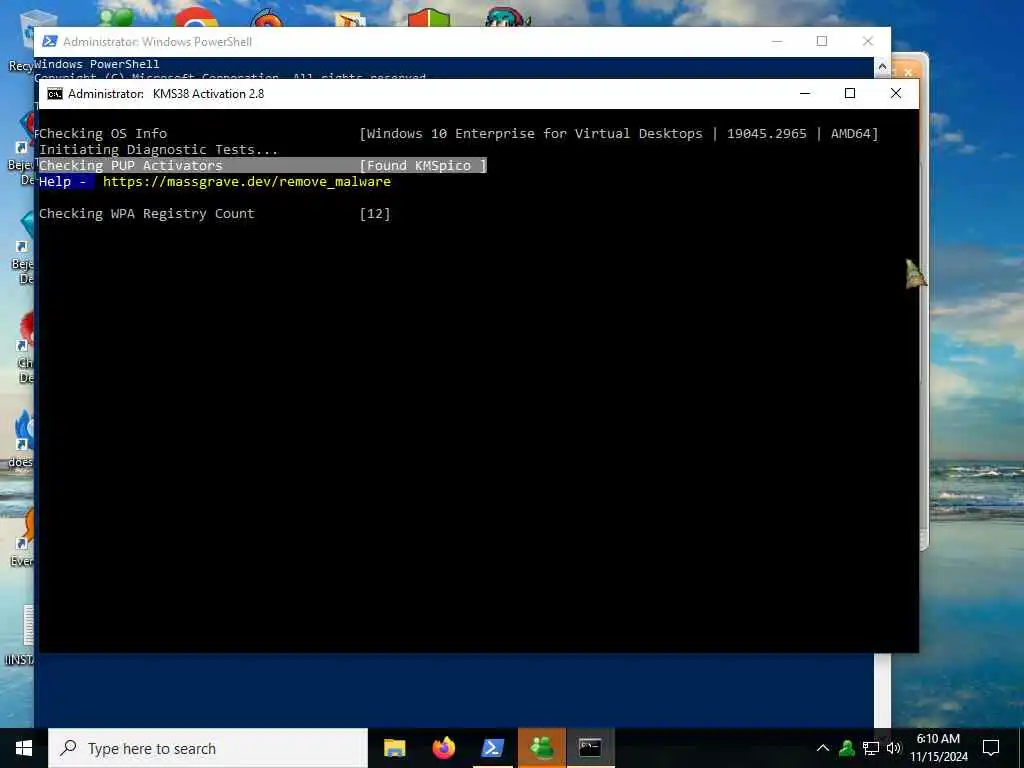Minimize the KMS38 Activation window

pos(805,93)
